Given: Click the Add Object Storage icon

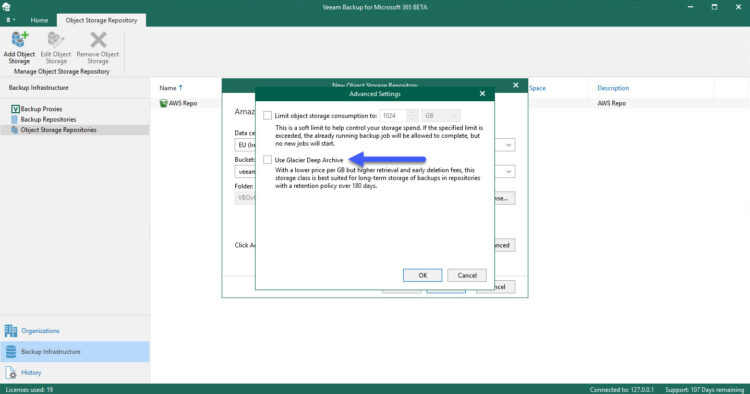Looking at the screenshot, I should coord(19,40).
